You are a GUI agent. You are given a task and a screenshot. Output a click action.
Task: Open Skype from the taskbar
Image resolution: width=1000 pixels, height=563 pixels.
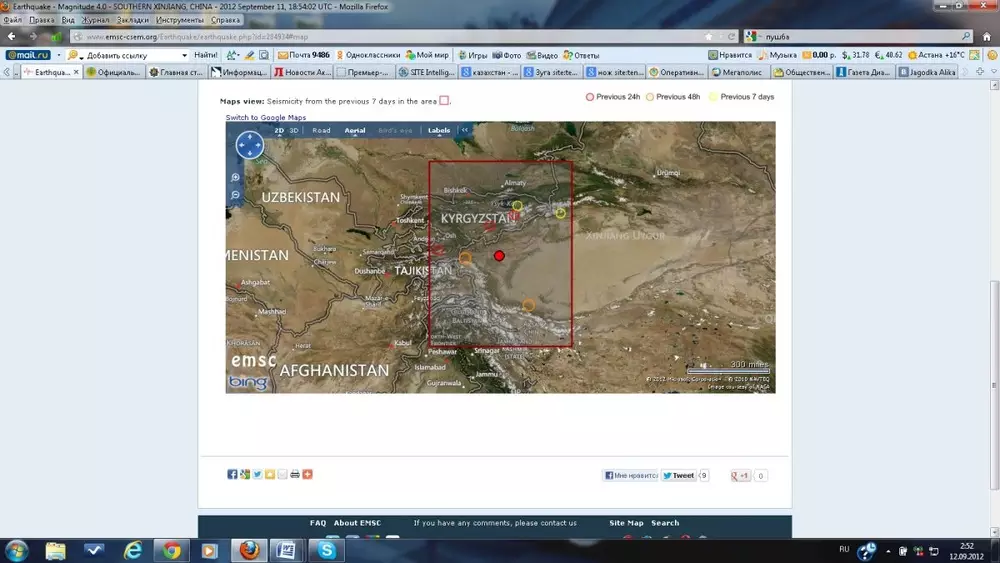tap(325, 549)
